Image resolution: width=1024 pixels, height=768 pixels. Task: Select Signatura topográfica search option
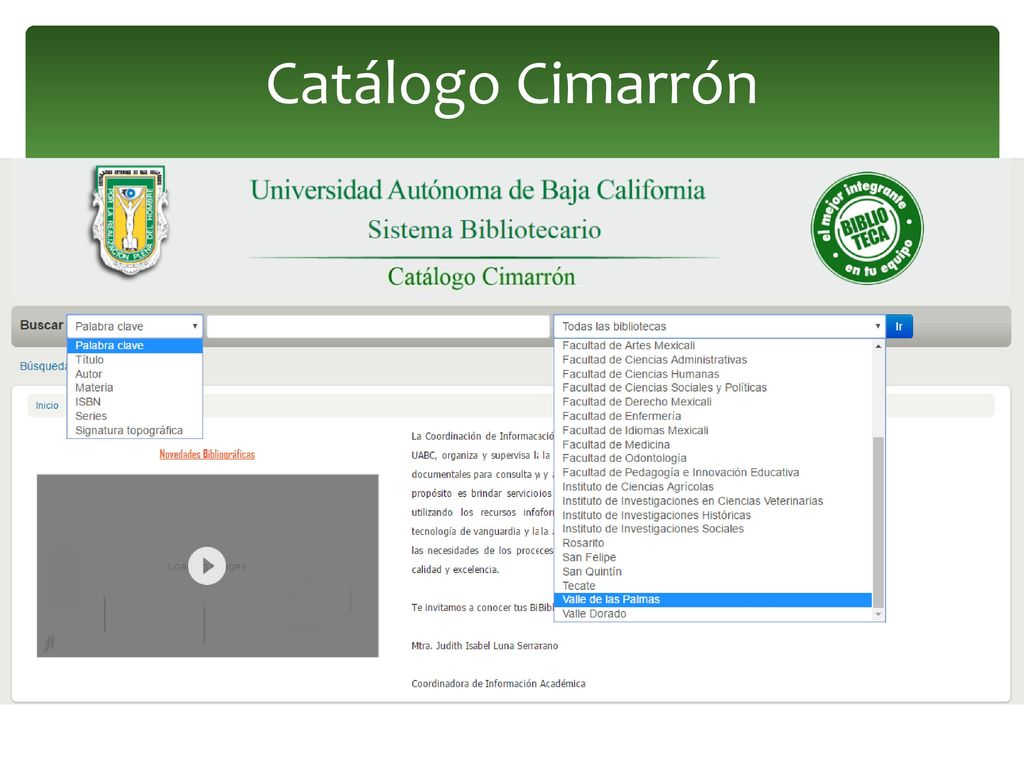135,430
